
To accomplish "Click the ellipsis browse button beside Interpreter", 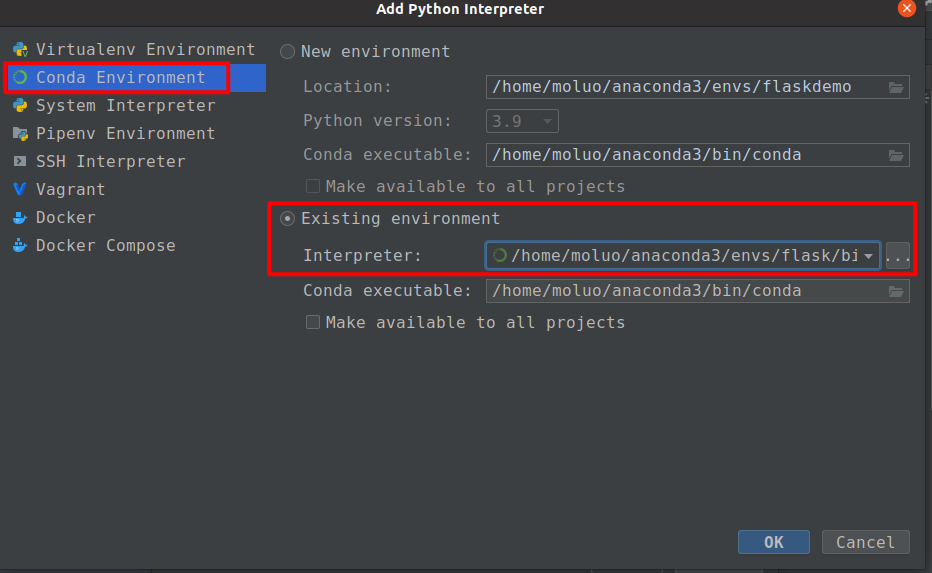I will tap(898, 256).
